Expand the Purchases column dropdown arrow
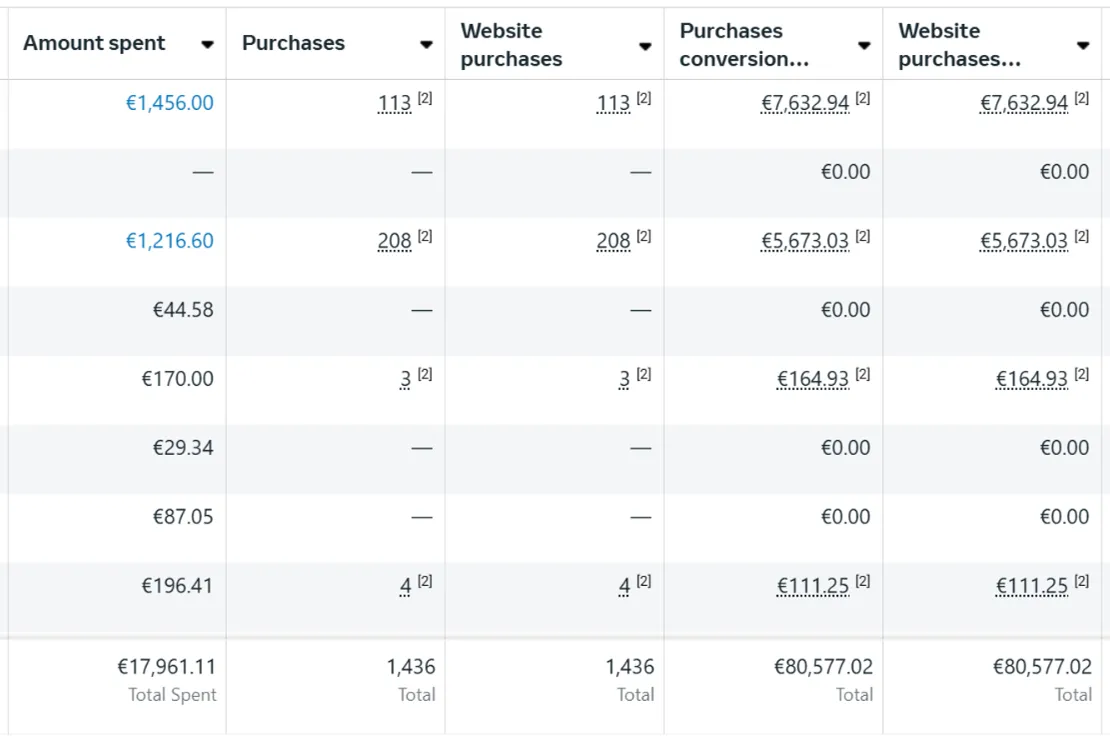The height and width of the screenshot is (737, 1110). coord(426,45)
